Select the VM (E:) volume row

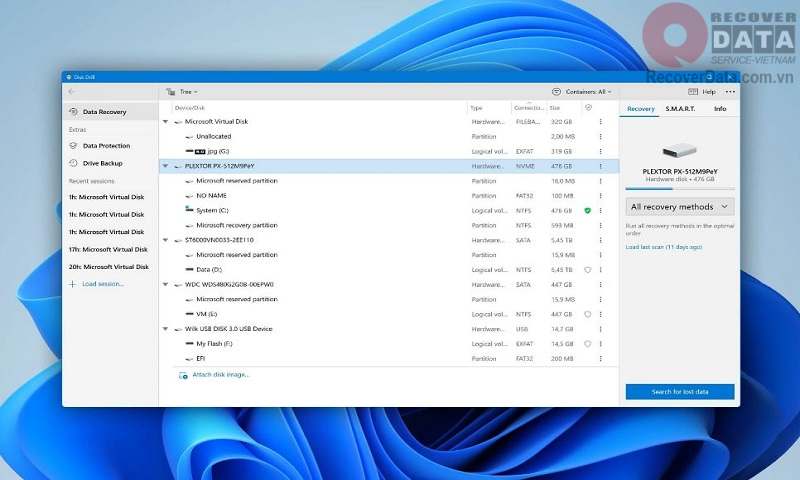tap(389, 314)
